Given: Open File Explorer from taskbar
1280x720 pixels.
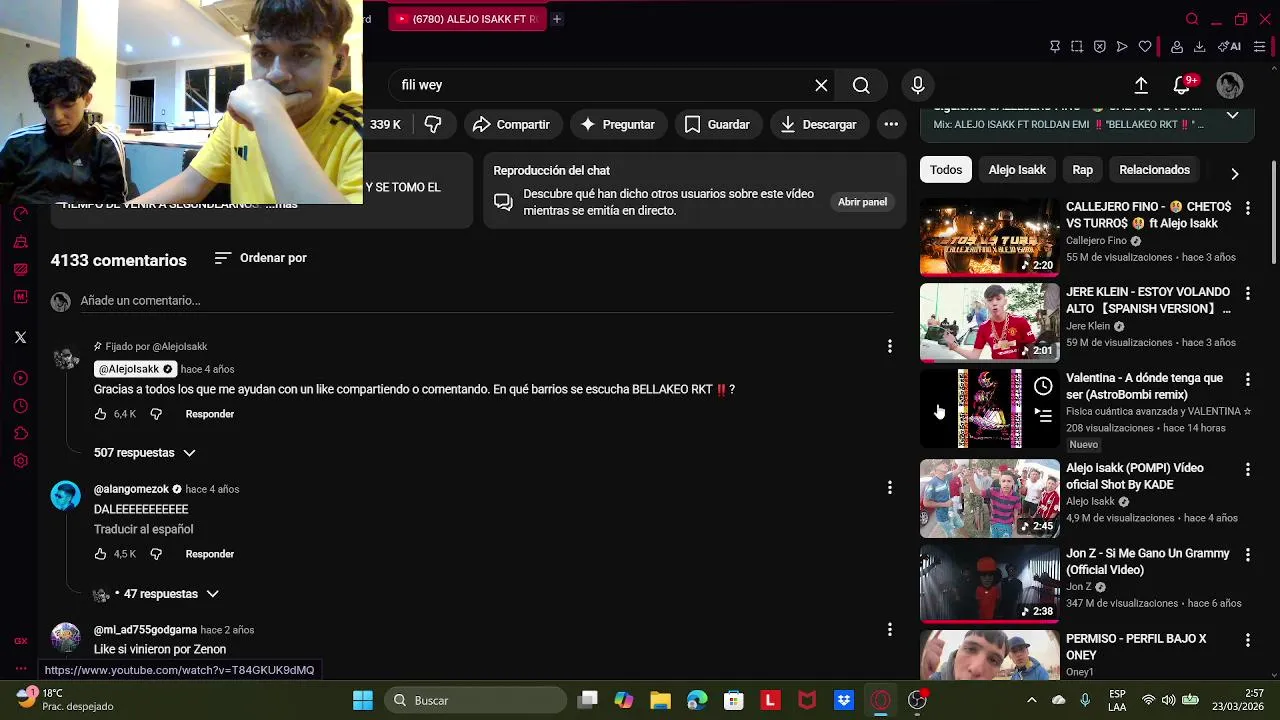Looking at the screenshot, I should (x=660, y=700).
